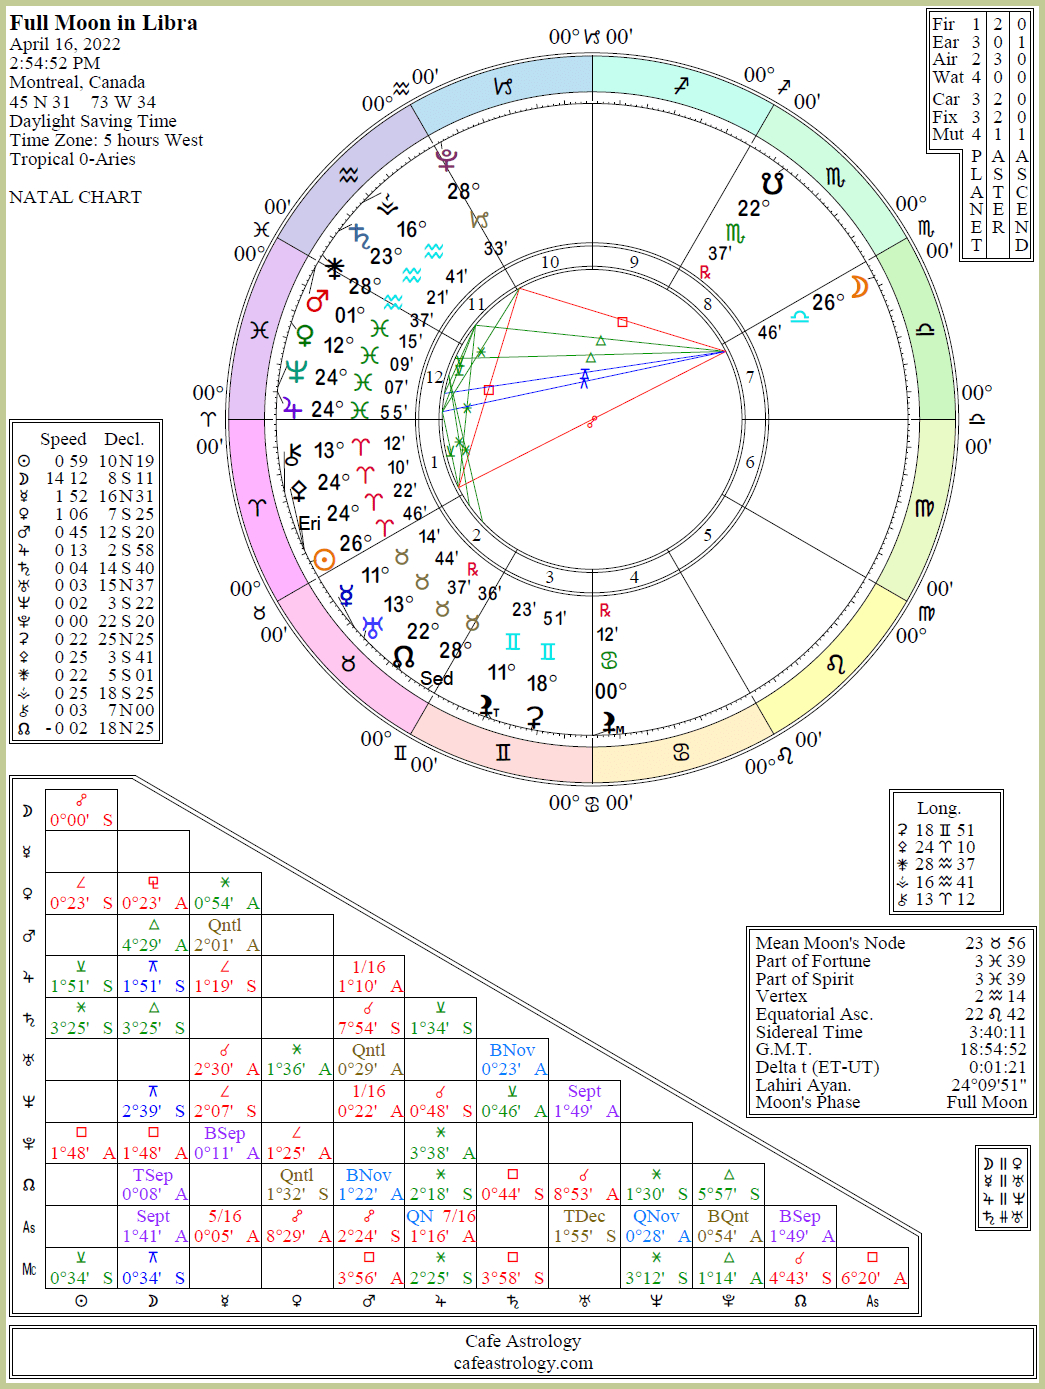
Task: Click the South Node symbol at 22° Scorpio
Action: [x=772, y=183]
